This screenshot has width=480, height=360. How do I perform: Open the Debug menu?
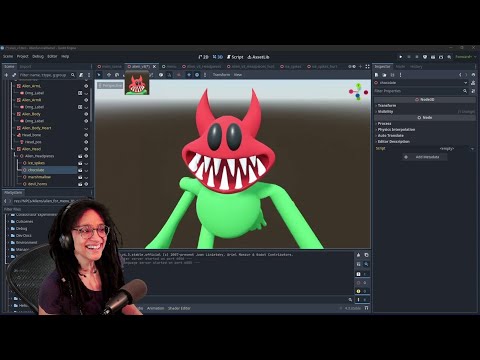(x=38, y=56)
